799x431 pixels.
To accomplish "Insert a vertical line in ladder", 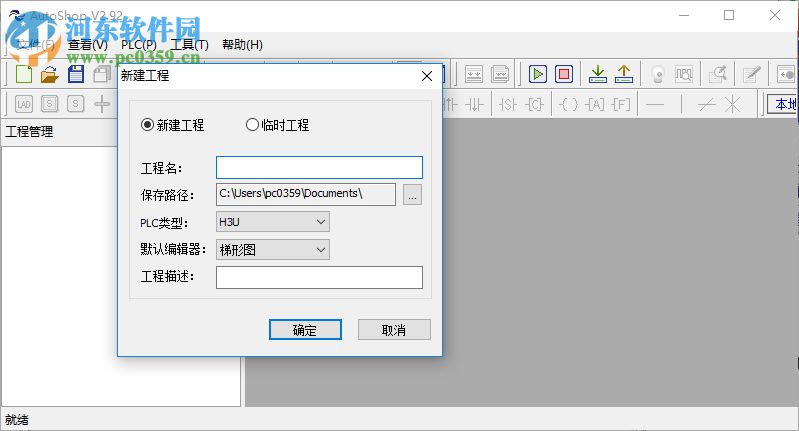I will [x=681, y=105].
